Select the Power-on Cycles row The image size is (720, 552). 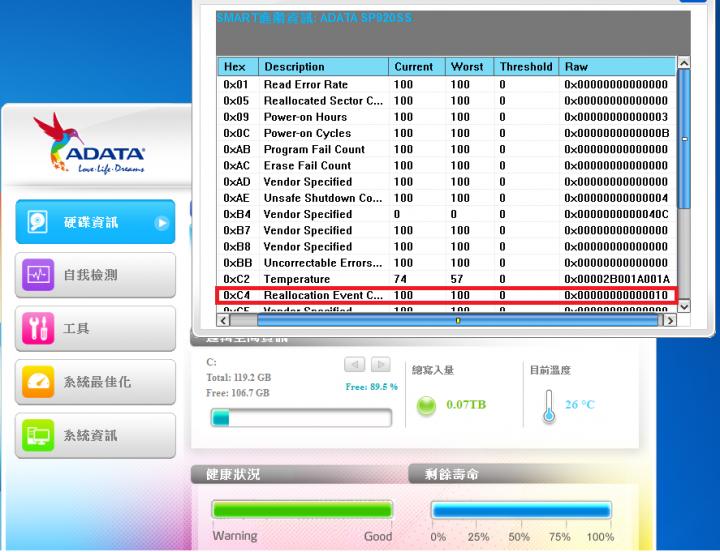tap(446, 133)
